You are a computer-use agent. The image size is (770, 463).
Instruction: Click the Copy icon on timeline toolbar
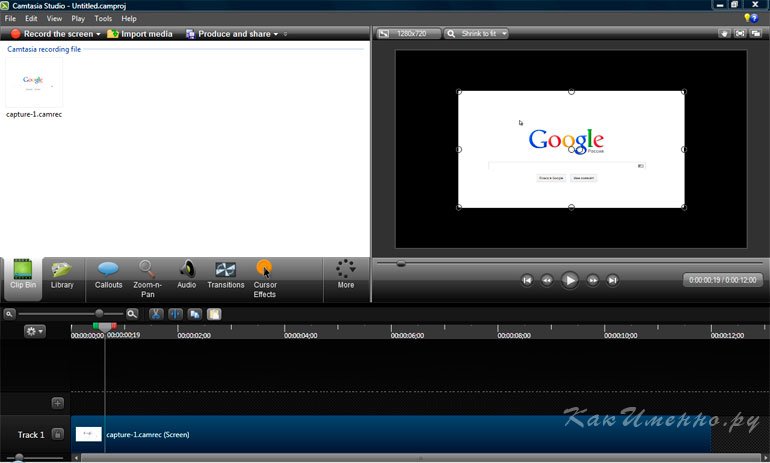click(194, 314)
